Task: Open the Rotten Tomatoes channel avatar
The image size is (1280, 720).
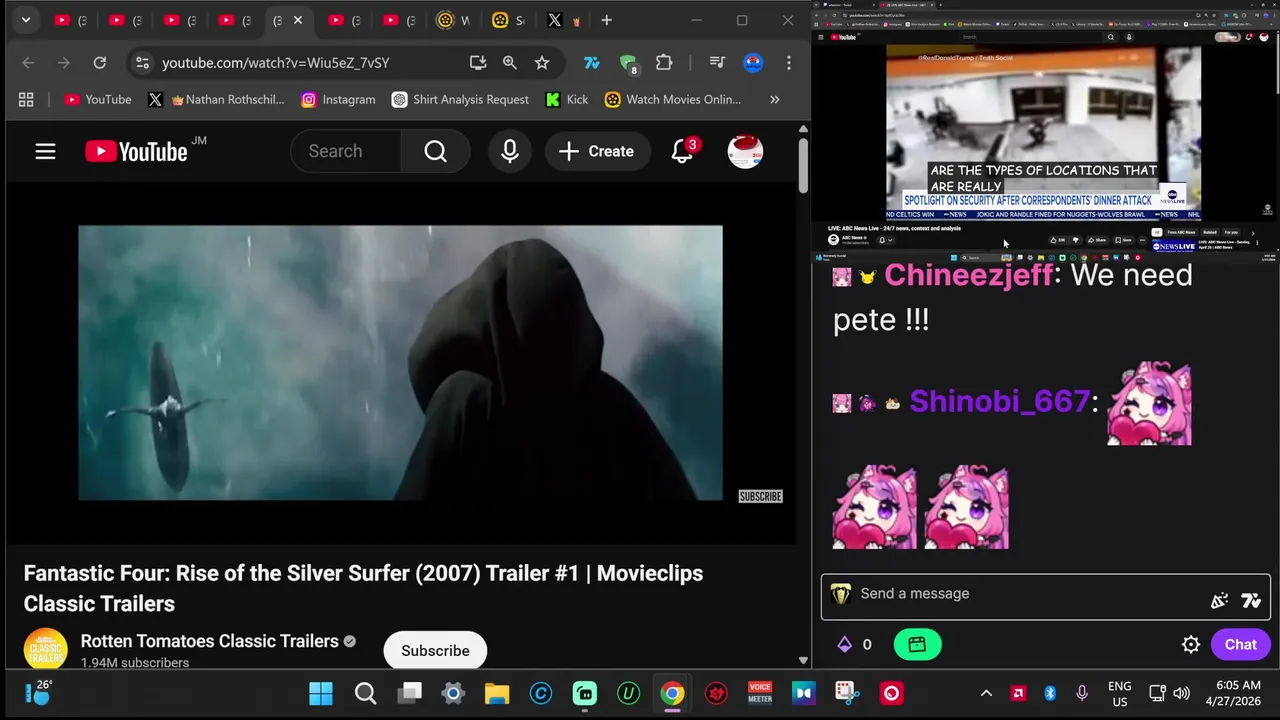Action: [x=45, y=650]
